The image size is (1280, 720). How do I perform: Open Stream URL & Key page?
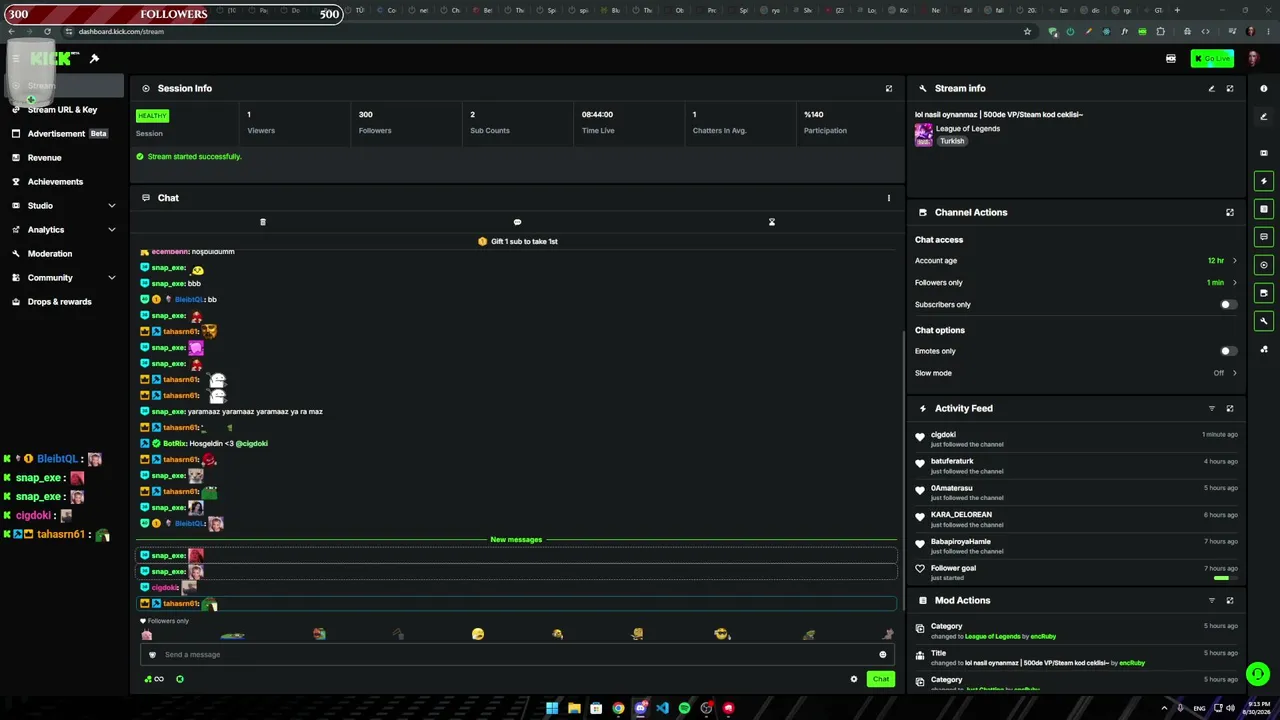pyautogui.click(x=64, y=110)
